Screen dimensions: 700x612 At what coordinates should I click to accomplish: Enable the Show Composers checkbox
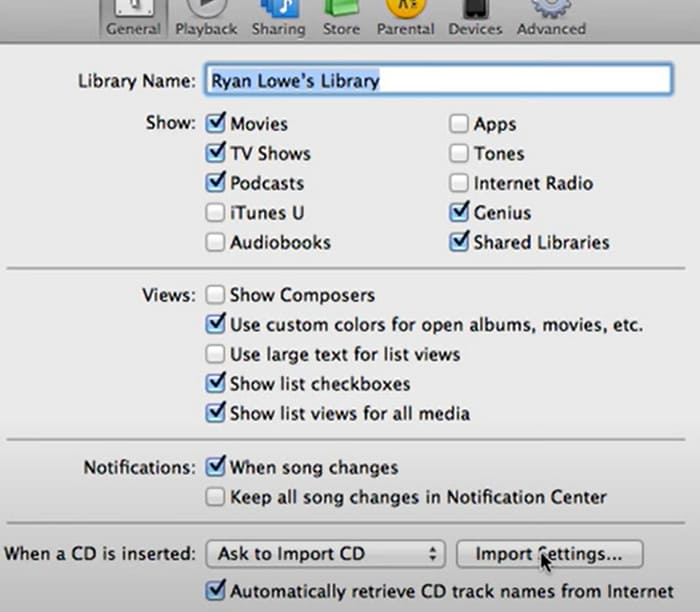coord(215,295)
